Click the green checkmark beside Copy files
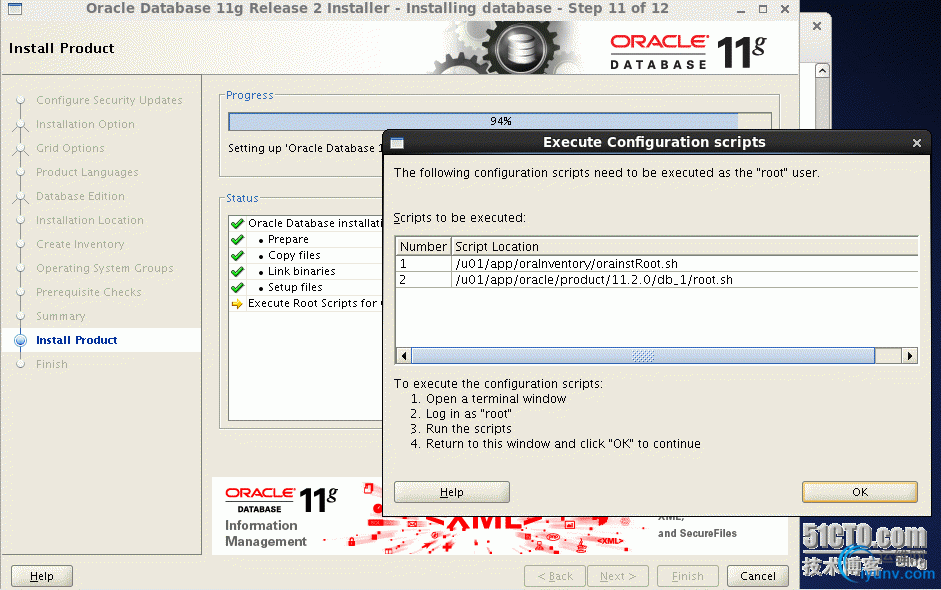Screen dimensions: 941x590 (x=238, y=256)
